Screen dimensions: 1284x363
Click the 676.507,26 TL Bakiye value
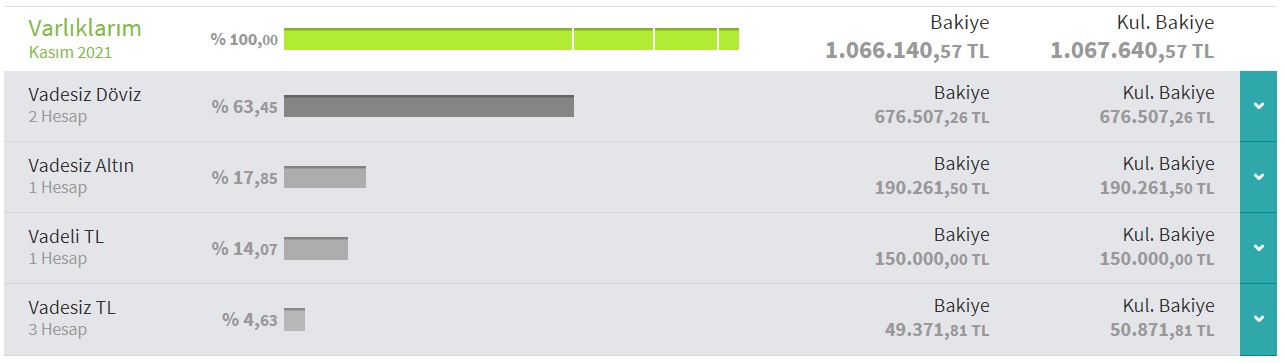tap(932, 117)
